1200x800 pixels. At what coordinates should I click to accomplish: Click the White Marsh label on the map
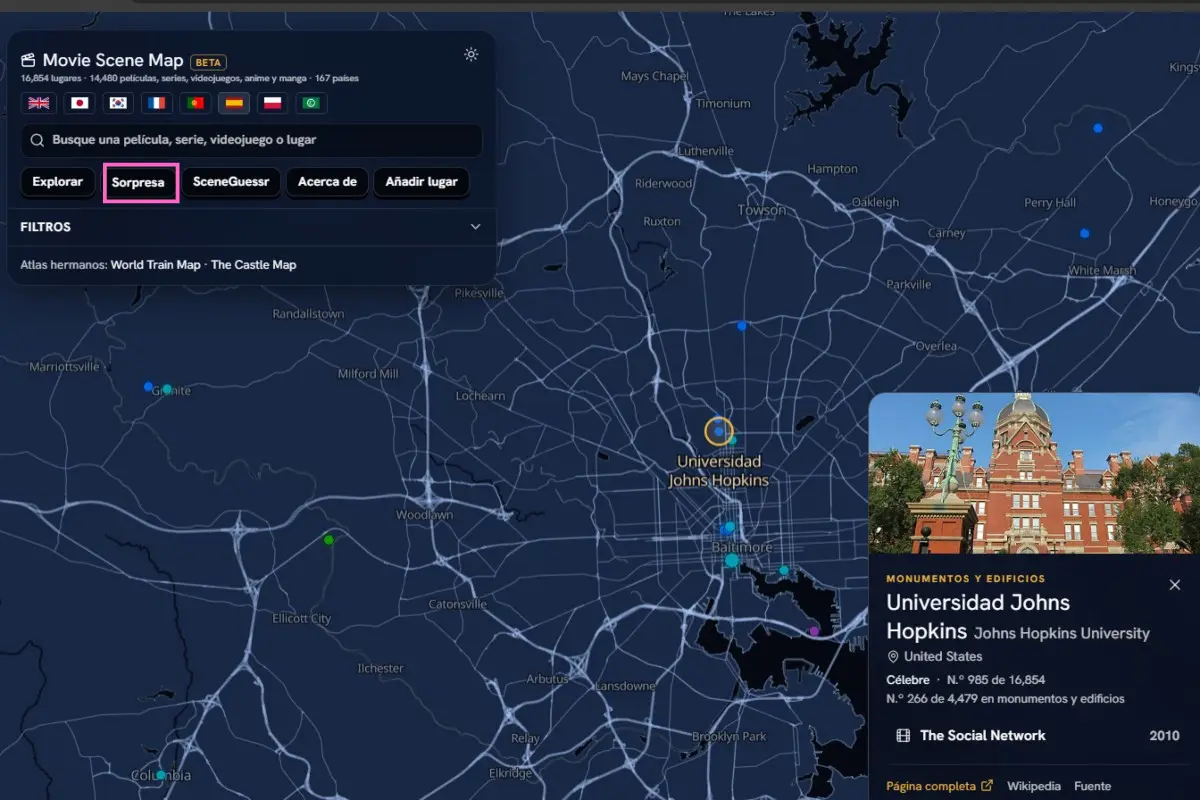coord(1102,271)
